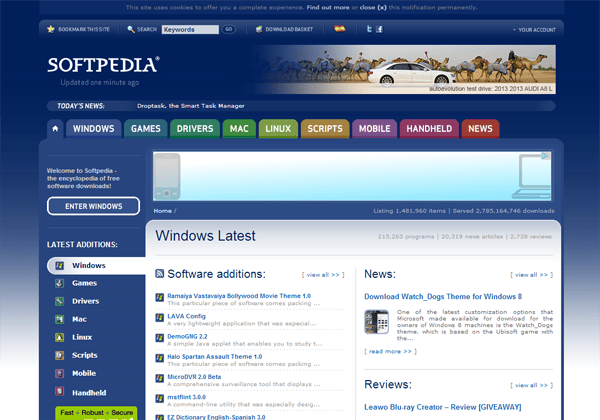Switch to the Scripts tab
600x420 pixels.
(x=325, y=129)
